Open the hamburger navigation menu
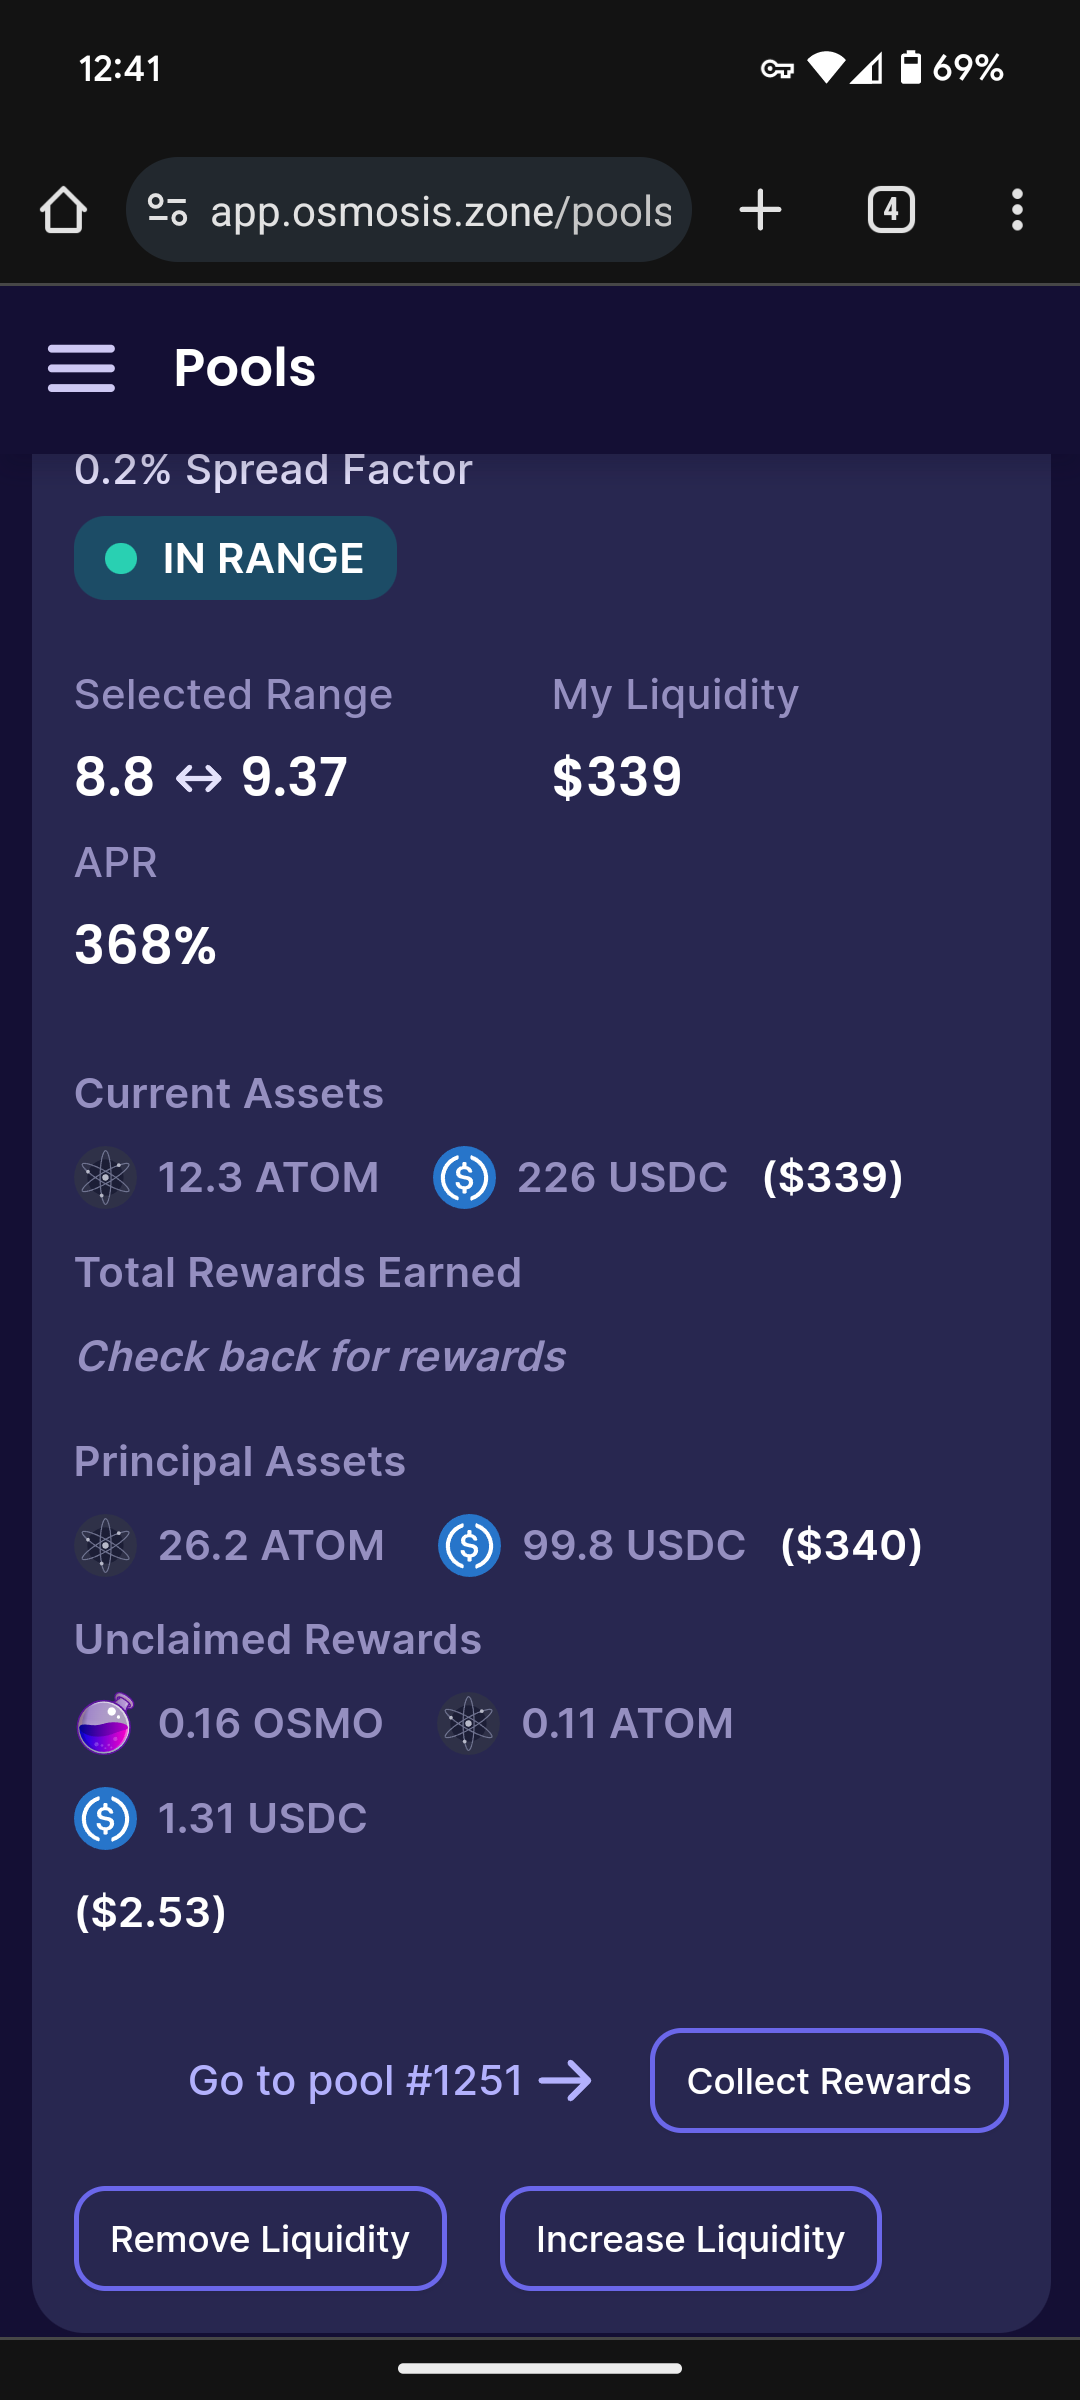 coord(82,368)
